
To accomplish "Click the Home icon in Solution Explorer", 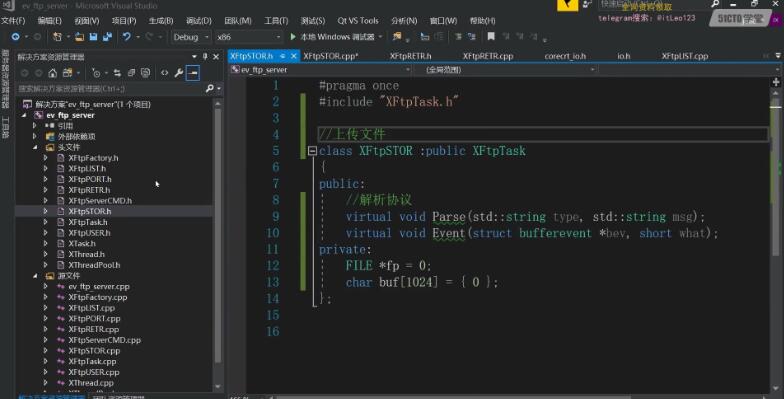I will coord(52,73).
